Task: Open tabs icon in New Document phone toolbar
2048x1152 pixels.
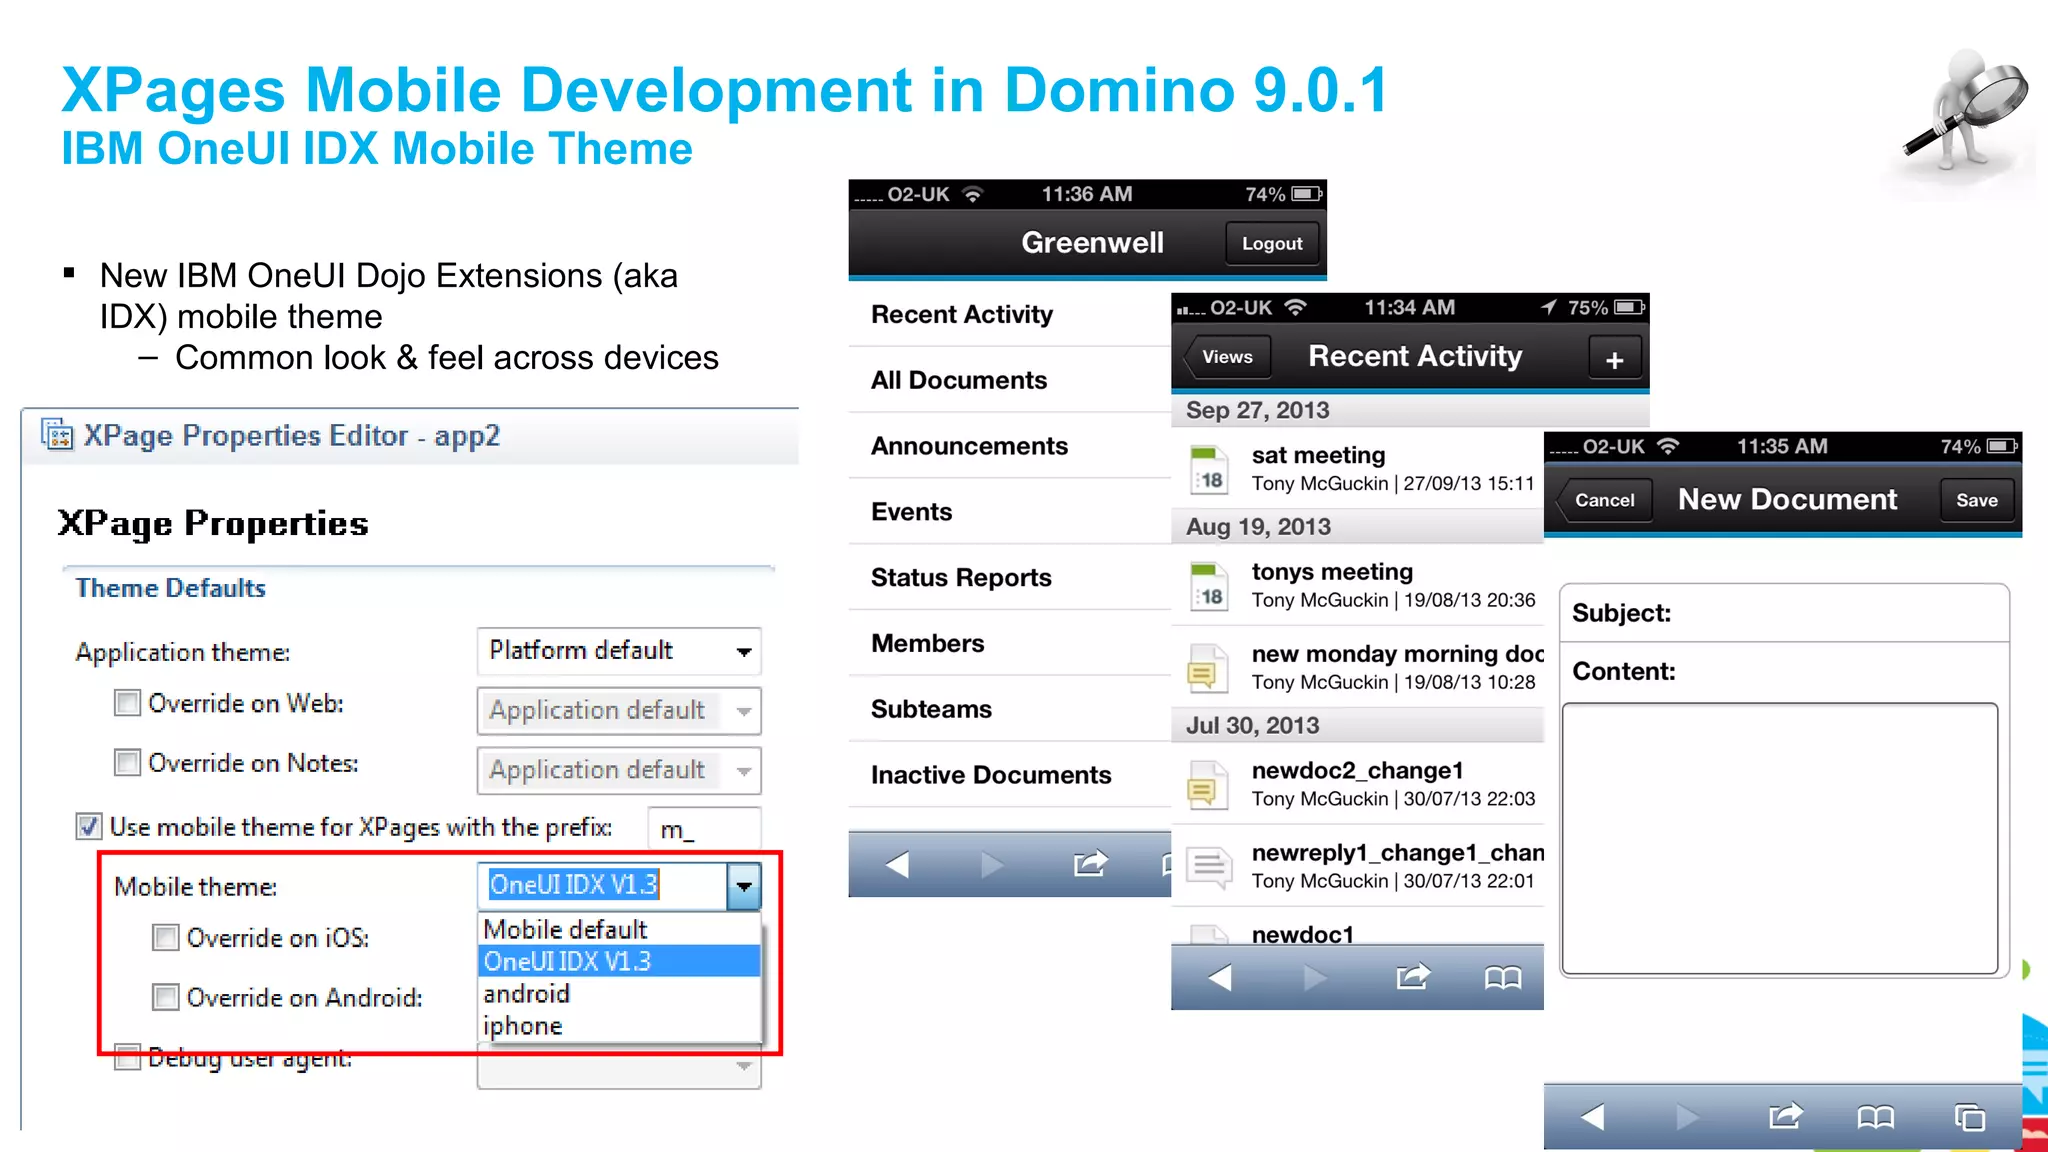Action: point(1970,1116)
